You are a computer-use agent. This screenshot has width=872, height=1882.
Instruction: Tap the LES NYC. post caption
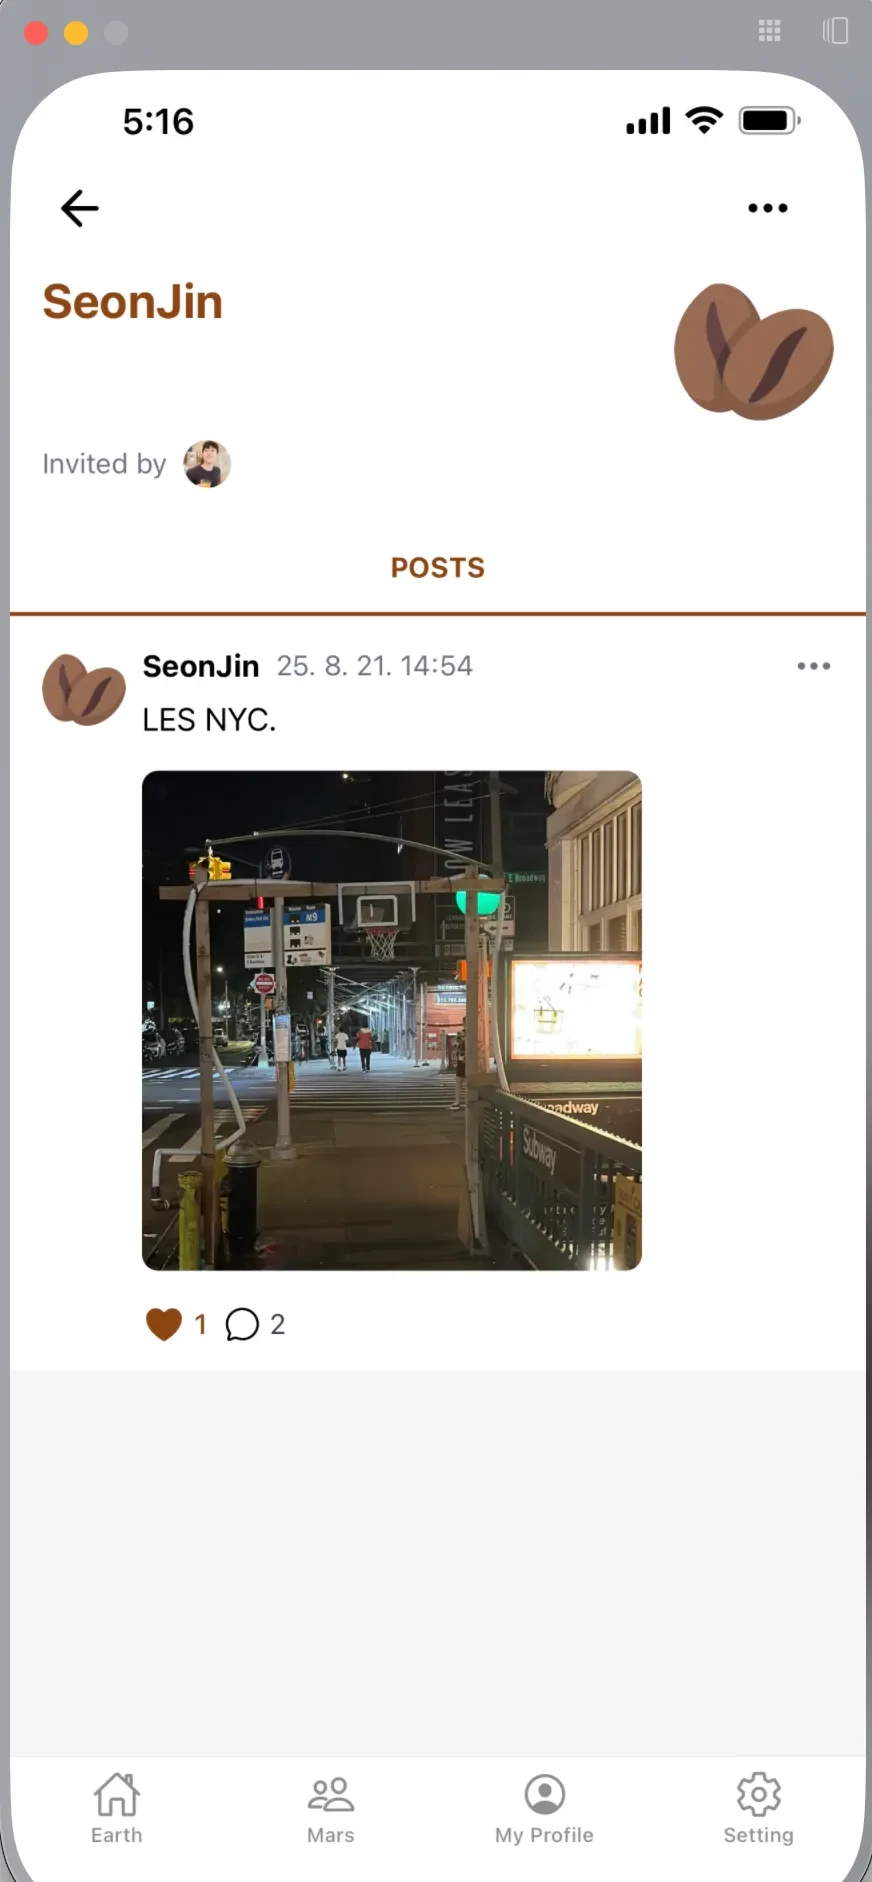209,720
